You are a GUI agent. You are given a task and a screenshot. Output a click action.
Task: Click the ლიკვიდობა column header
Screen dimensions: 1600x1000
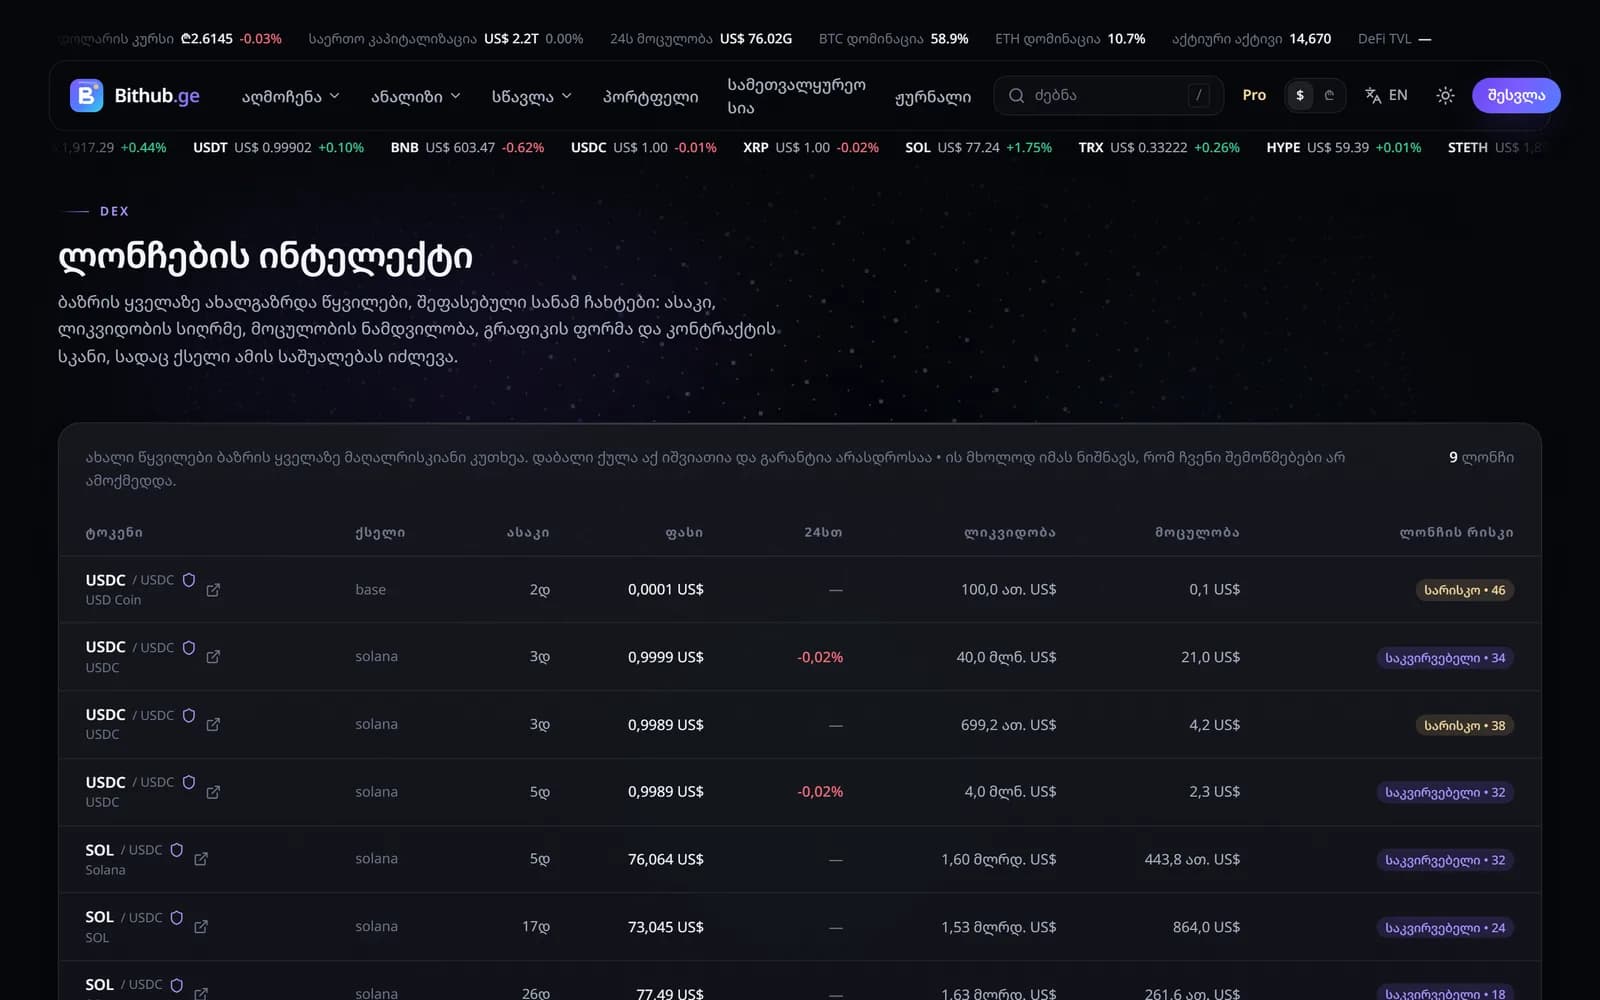tap(1010, 532)
